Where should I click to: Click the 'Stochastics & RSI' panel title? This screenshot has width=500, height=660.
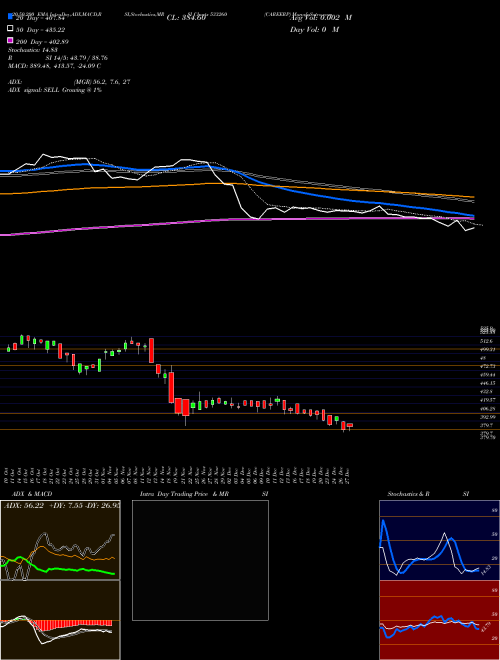[428, 494]
